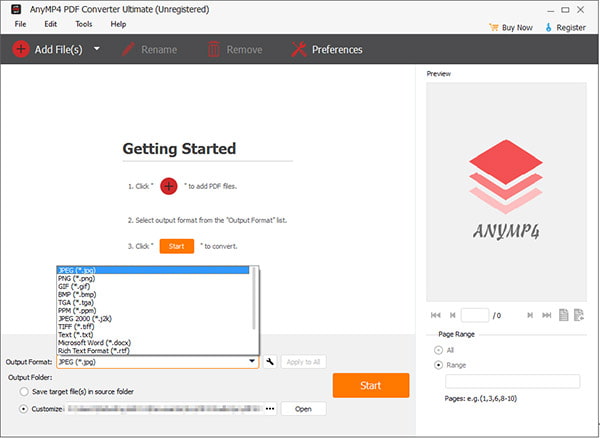Choose Text (*.txt) output format

pyautogui.click(x=153, y=334)
